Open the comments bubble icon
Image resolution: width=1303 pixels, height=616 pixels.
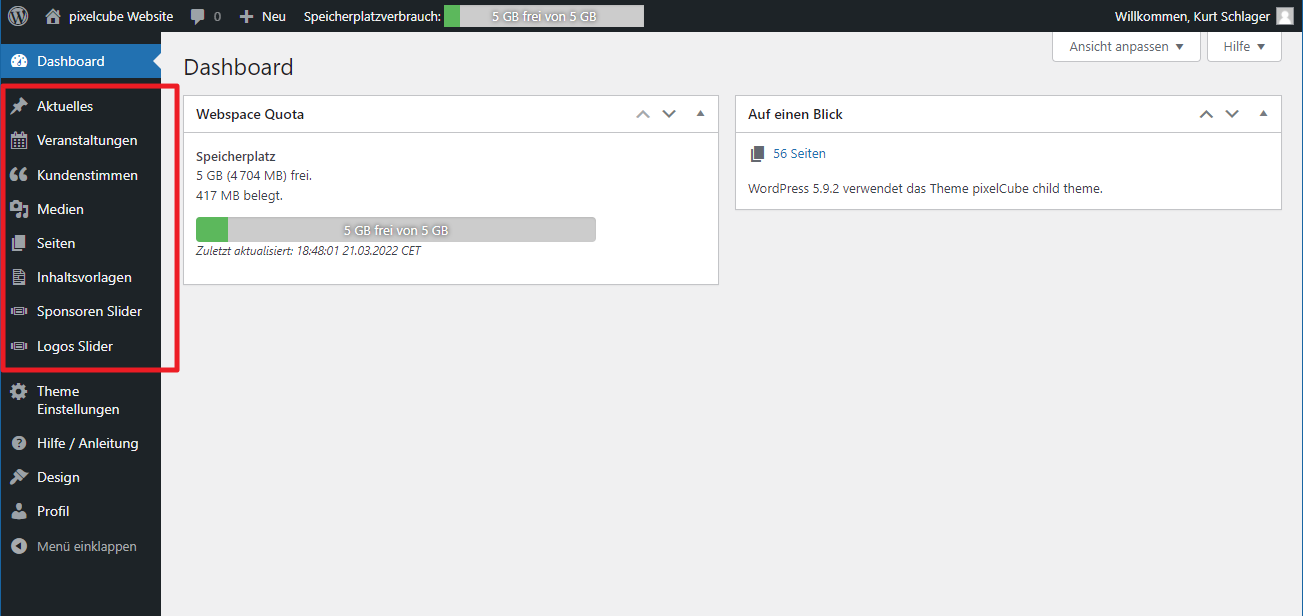click(198, 16)
